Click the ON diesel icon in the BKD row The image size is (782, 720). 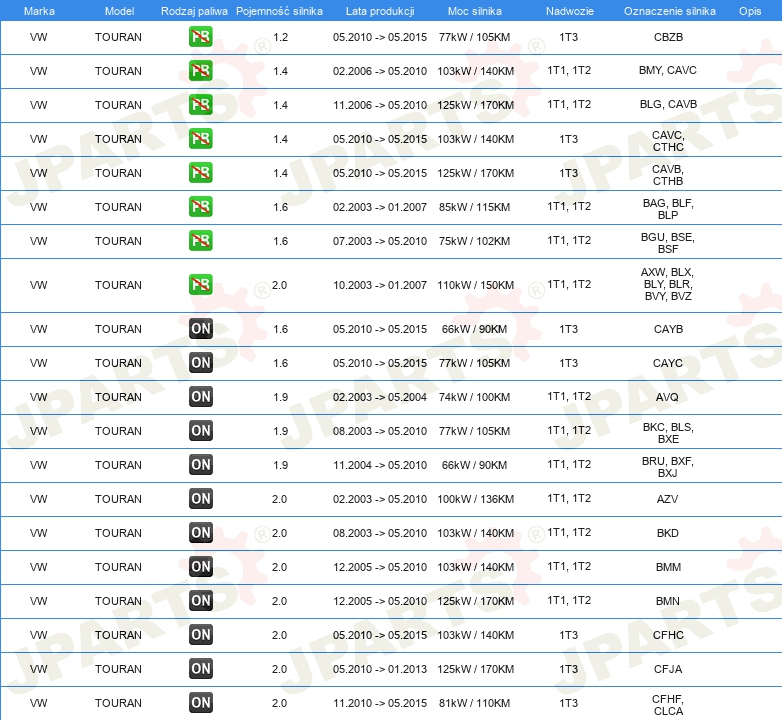coord(200,533)
